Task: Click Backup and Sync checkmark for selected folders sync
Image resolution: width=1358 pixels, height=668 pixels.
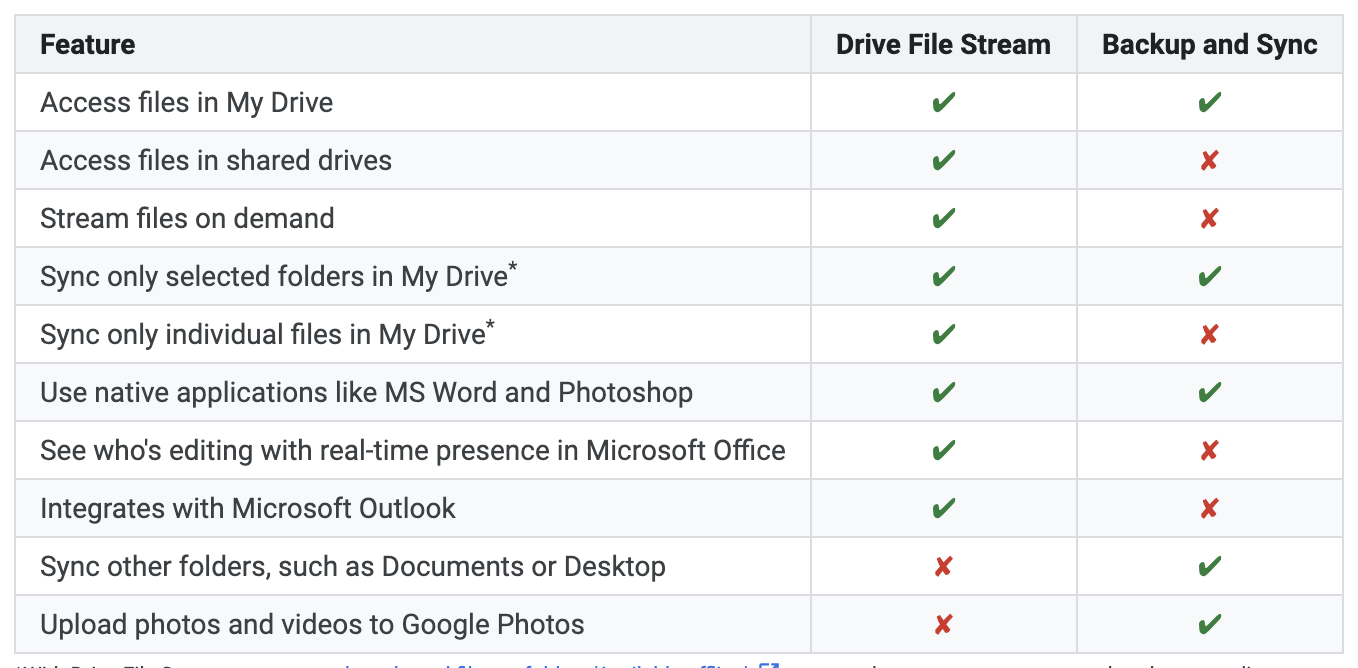Action: coord(1209,277)
